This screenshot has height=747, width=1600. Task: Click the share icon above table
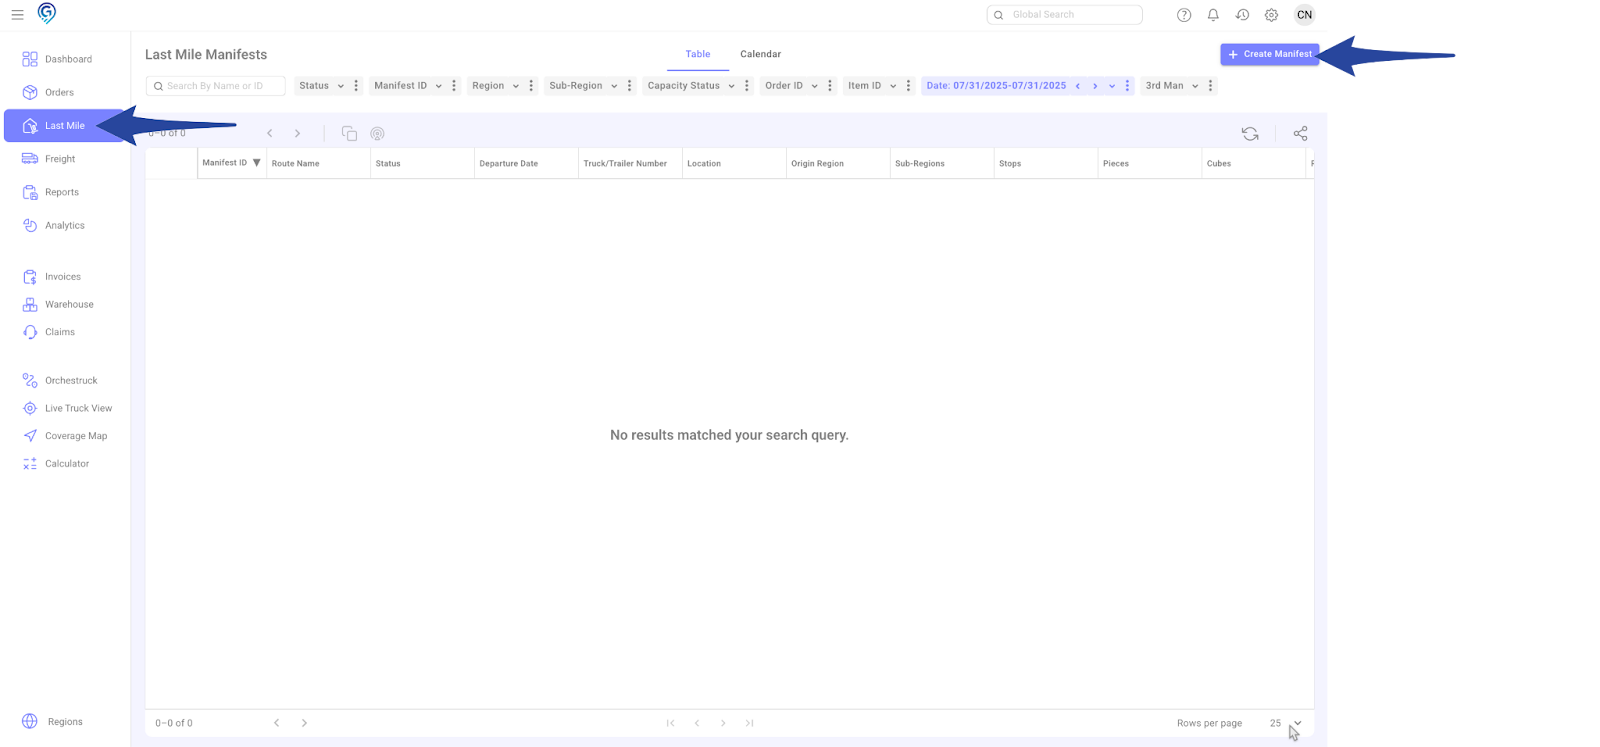[x=1300, y=134]
